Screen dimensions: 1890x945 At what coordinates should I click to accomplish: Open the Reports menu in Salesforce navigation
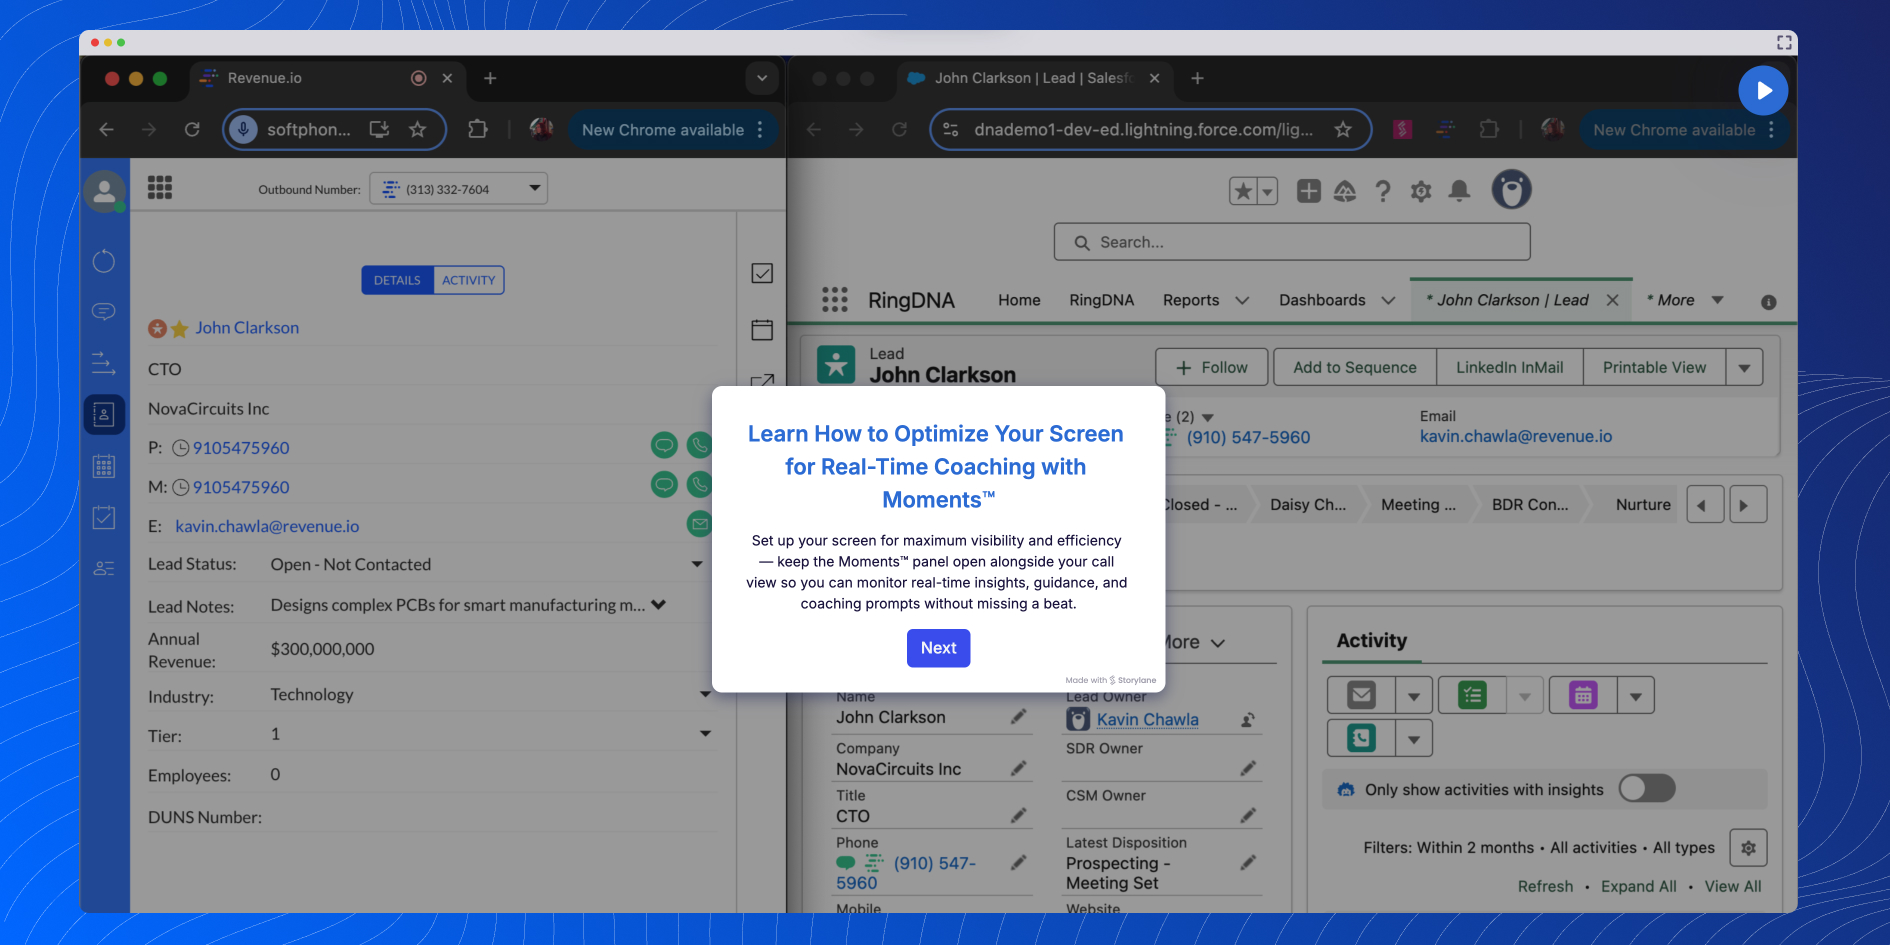coord(1192,300)
